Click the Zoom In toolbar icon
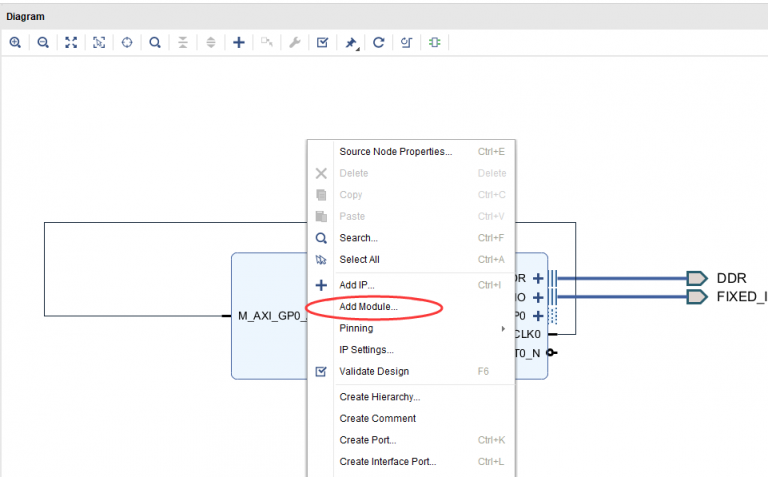Image resolution: width=768 pixels, height=477 pixels. (15, 43)
